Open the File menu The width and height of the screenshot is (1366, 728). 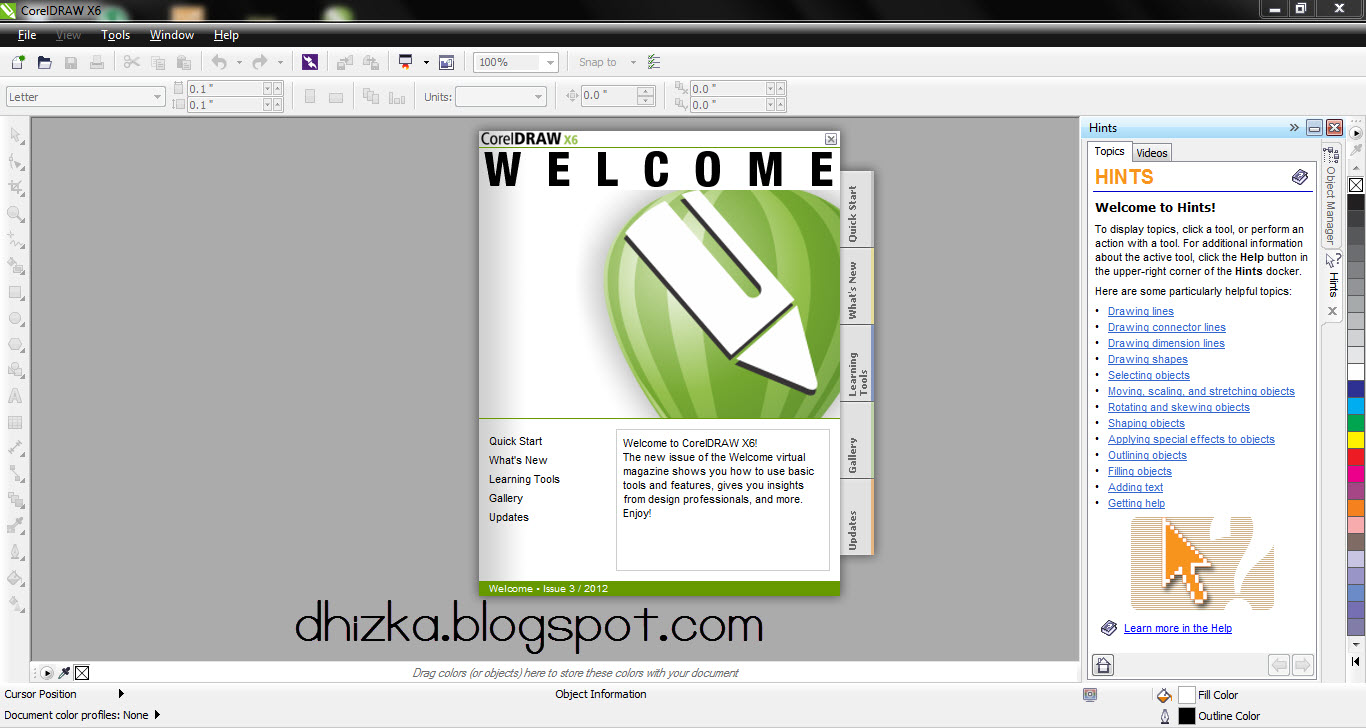[x=27, y=35]
